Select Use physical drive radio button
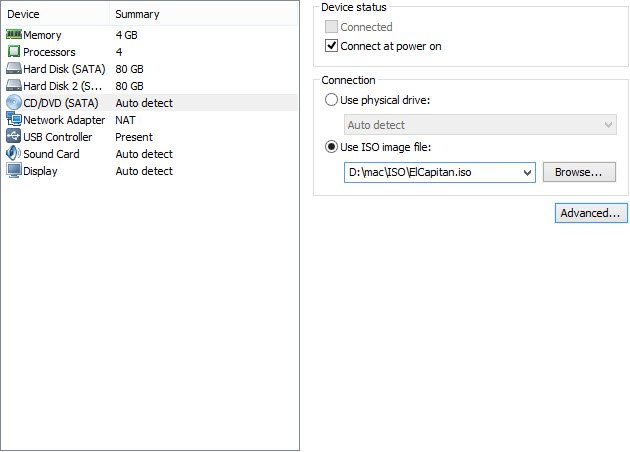 point(331,100)
